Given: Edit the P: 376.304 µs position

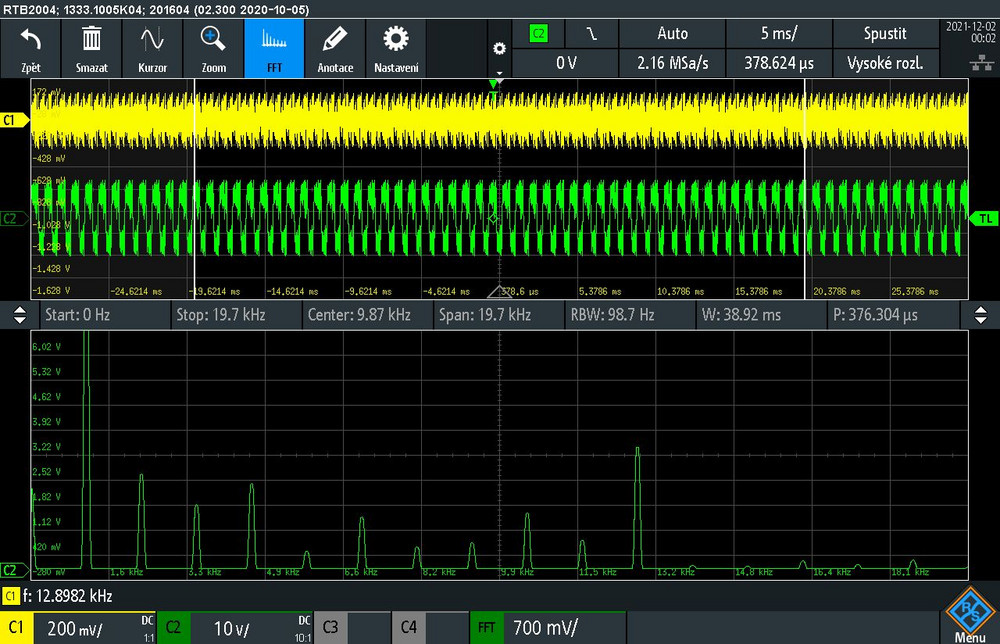Looking at the screenshot, I should click(x=894, y=315).
